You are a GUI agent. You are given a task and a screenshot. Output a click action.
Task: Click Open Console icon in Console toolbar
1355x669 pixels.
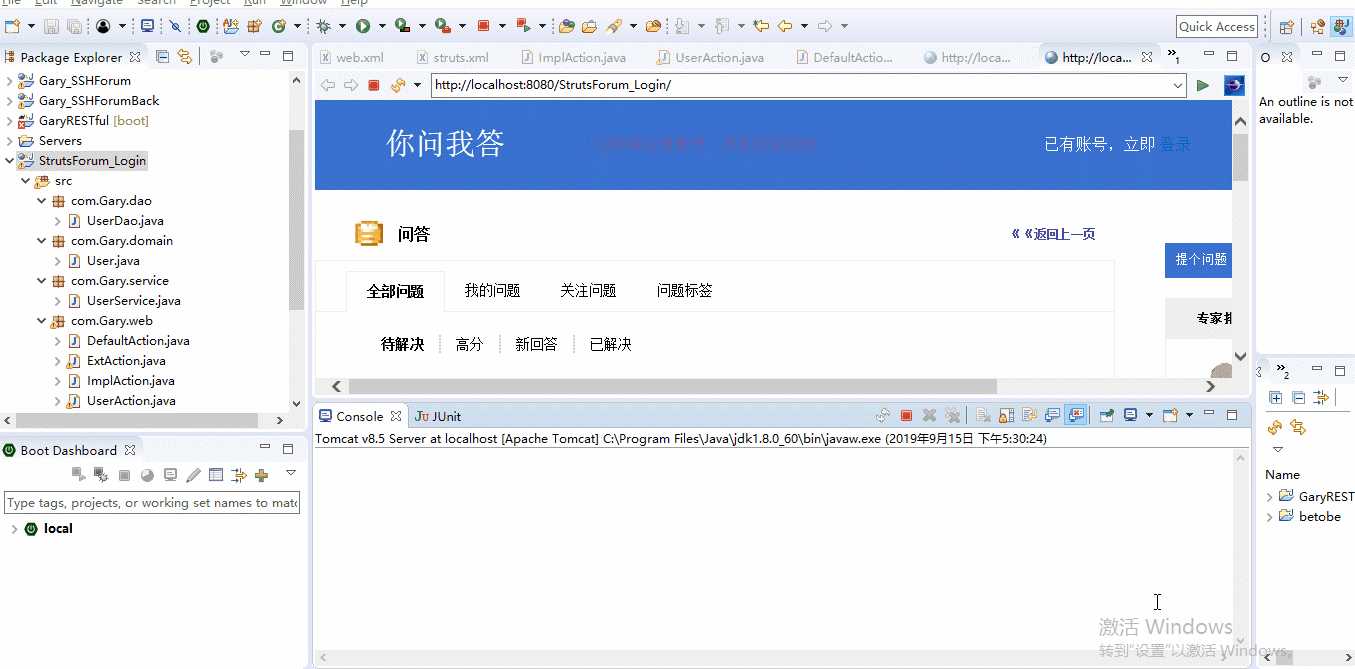tap(1170, 415)
